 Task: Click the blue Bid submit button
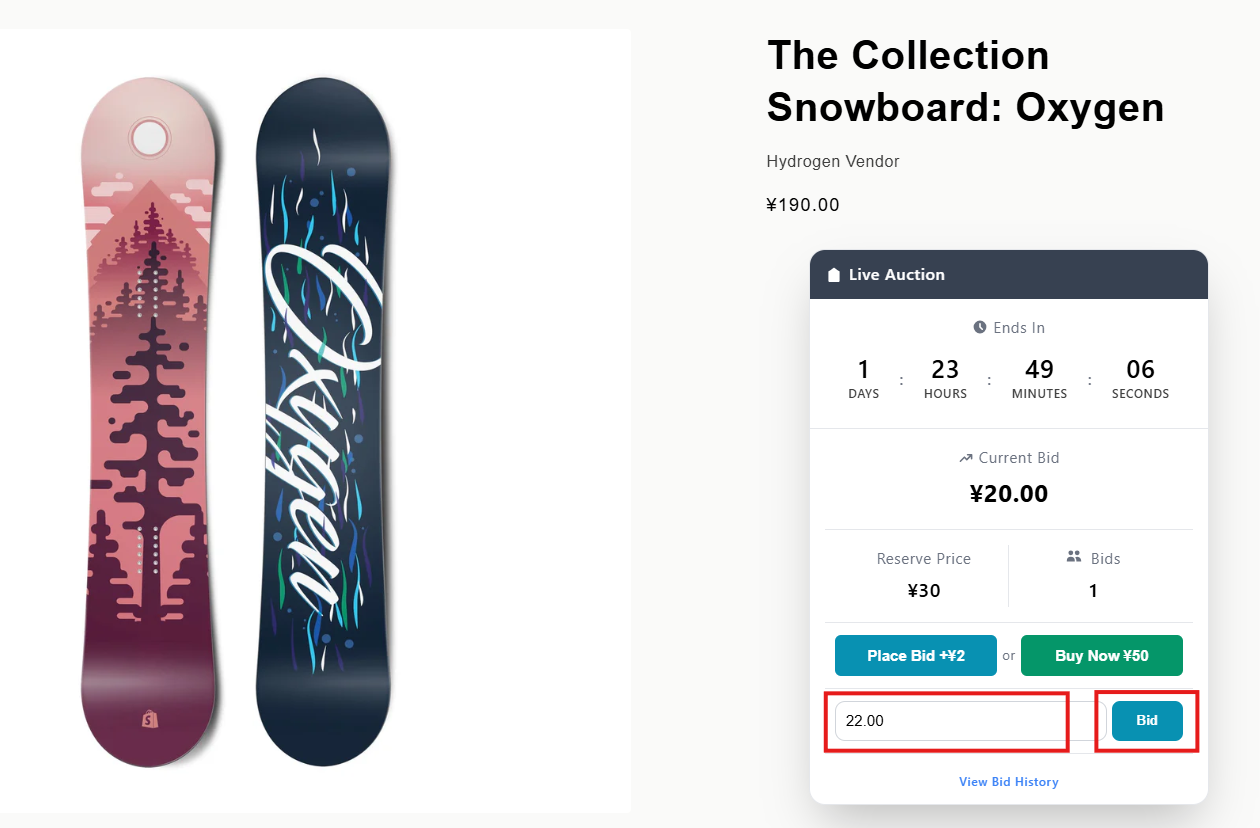click(x=1147, y=721)
